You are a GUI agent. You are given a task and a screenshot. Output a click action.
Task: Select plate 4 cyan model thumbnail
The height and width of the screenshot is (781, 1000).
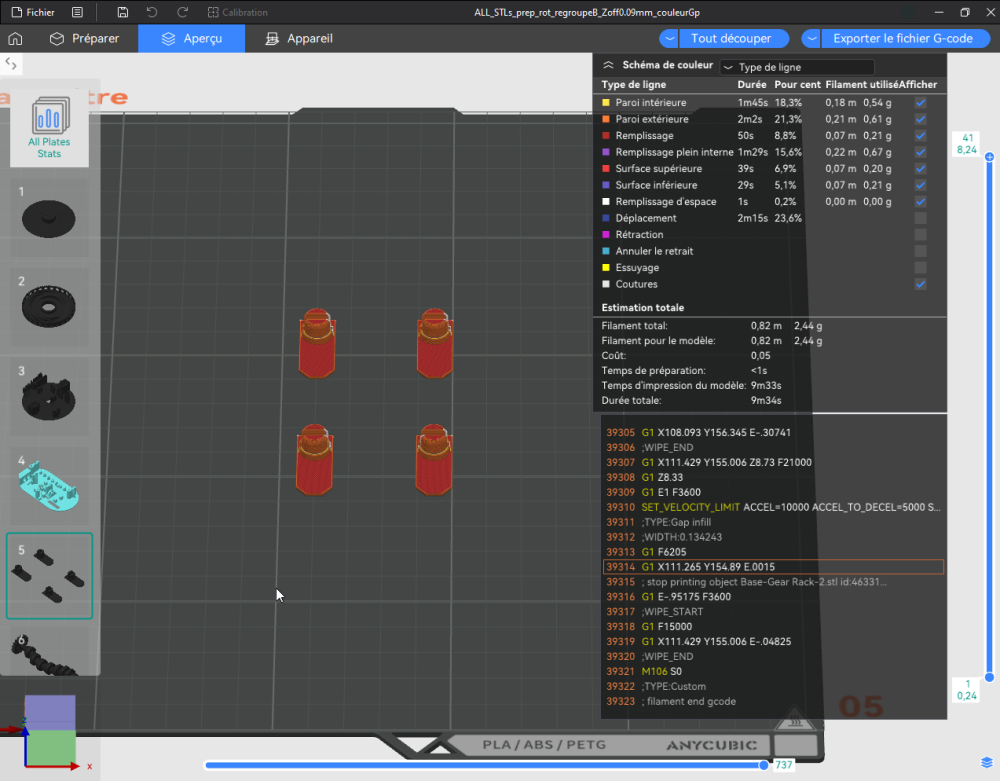[49, 486]
